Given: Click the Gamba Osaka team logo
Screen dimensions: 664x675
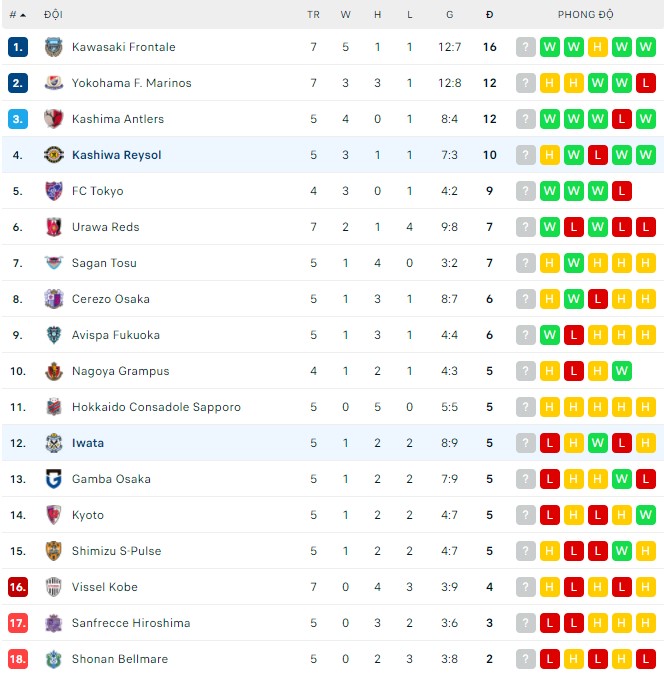Looking at the screenshot, I should pyautogui.click(x=54, y=479).
